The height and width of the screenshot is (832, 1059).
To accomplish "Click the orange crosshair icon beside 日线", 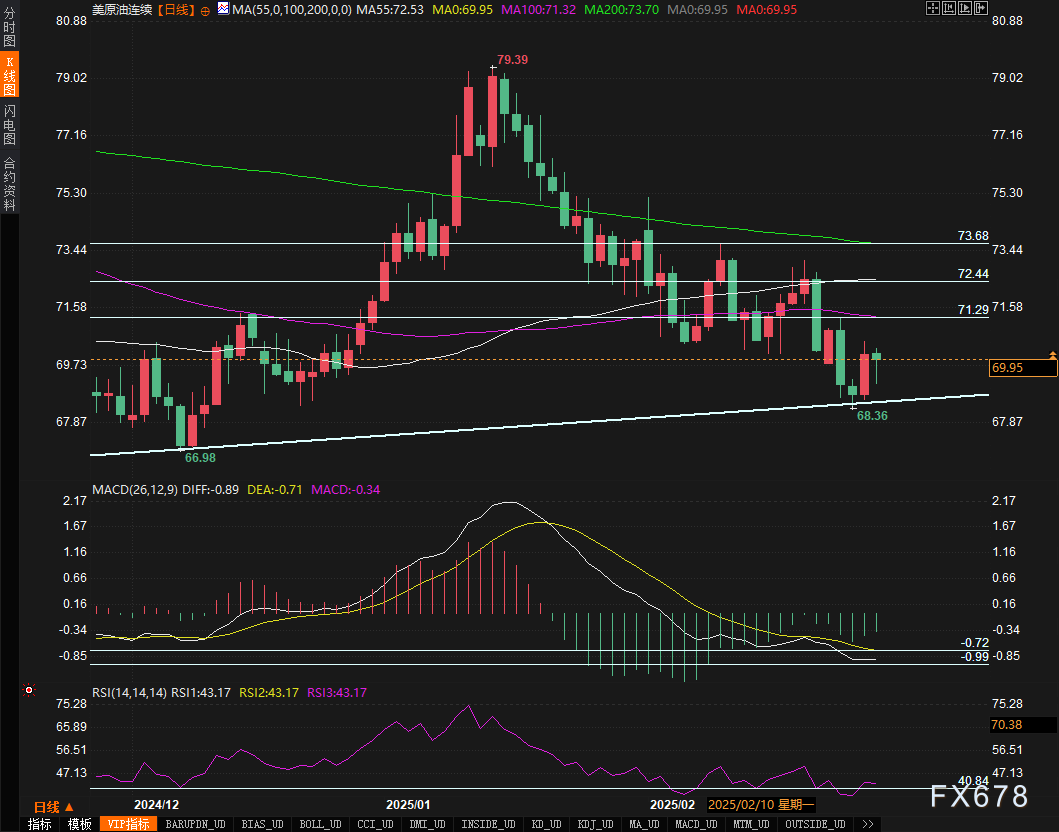I will coord(205,9).
